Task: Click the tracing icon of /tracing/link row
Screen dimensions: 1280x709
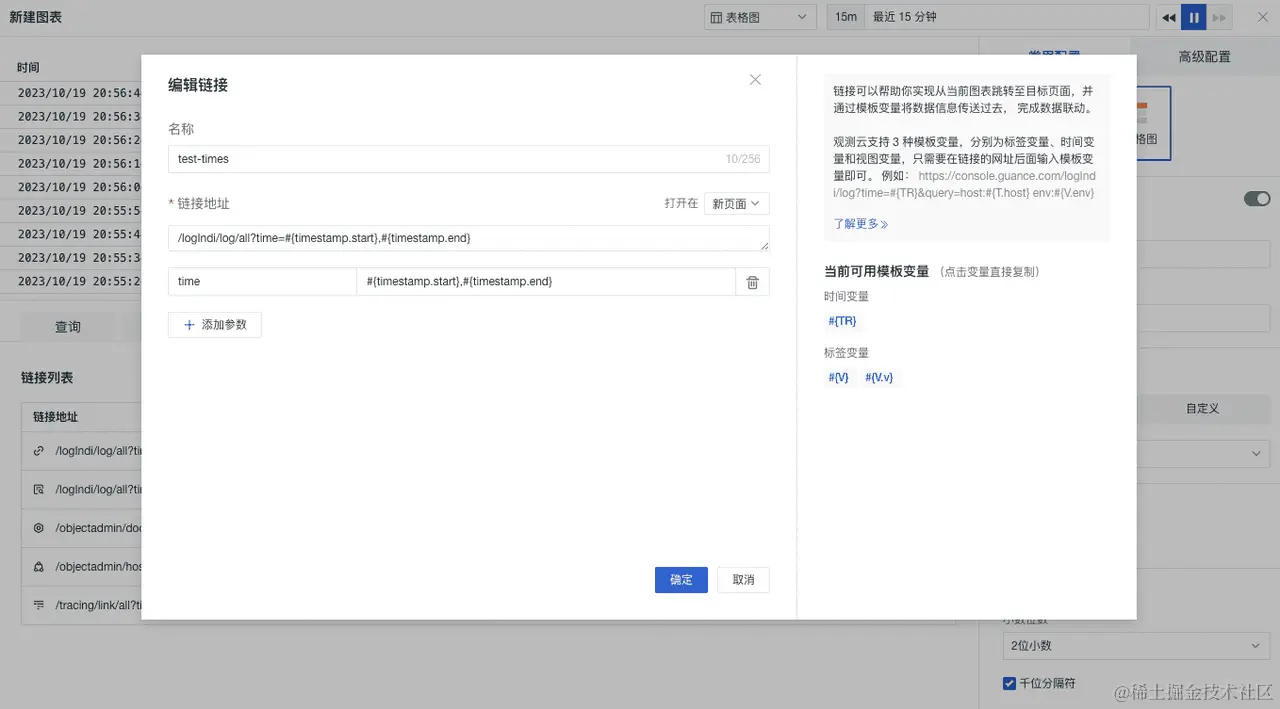Action: click(x=39, y=605)
